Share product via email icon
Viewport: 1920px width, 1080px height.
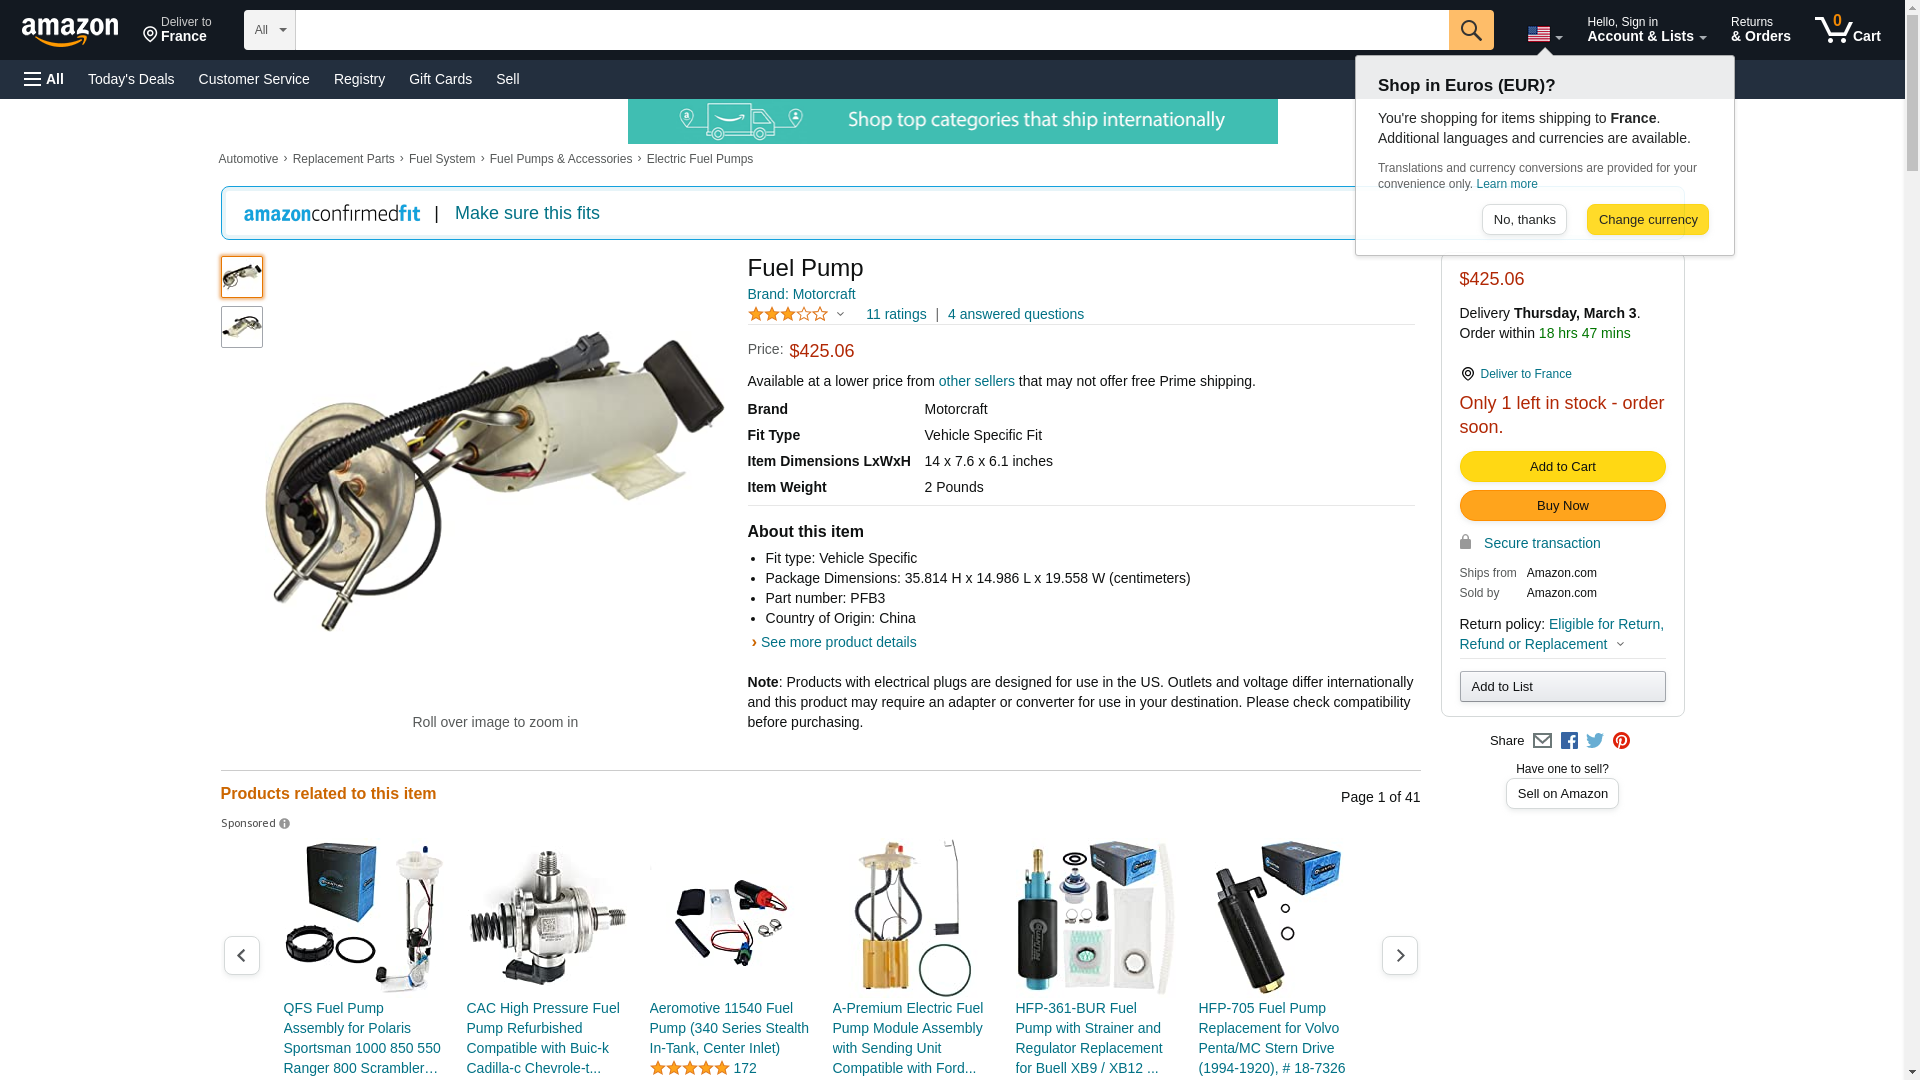1542,741
